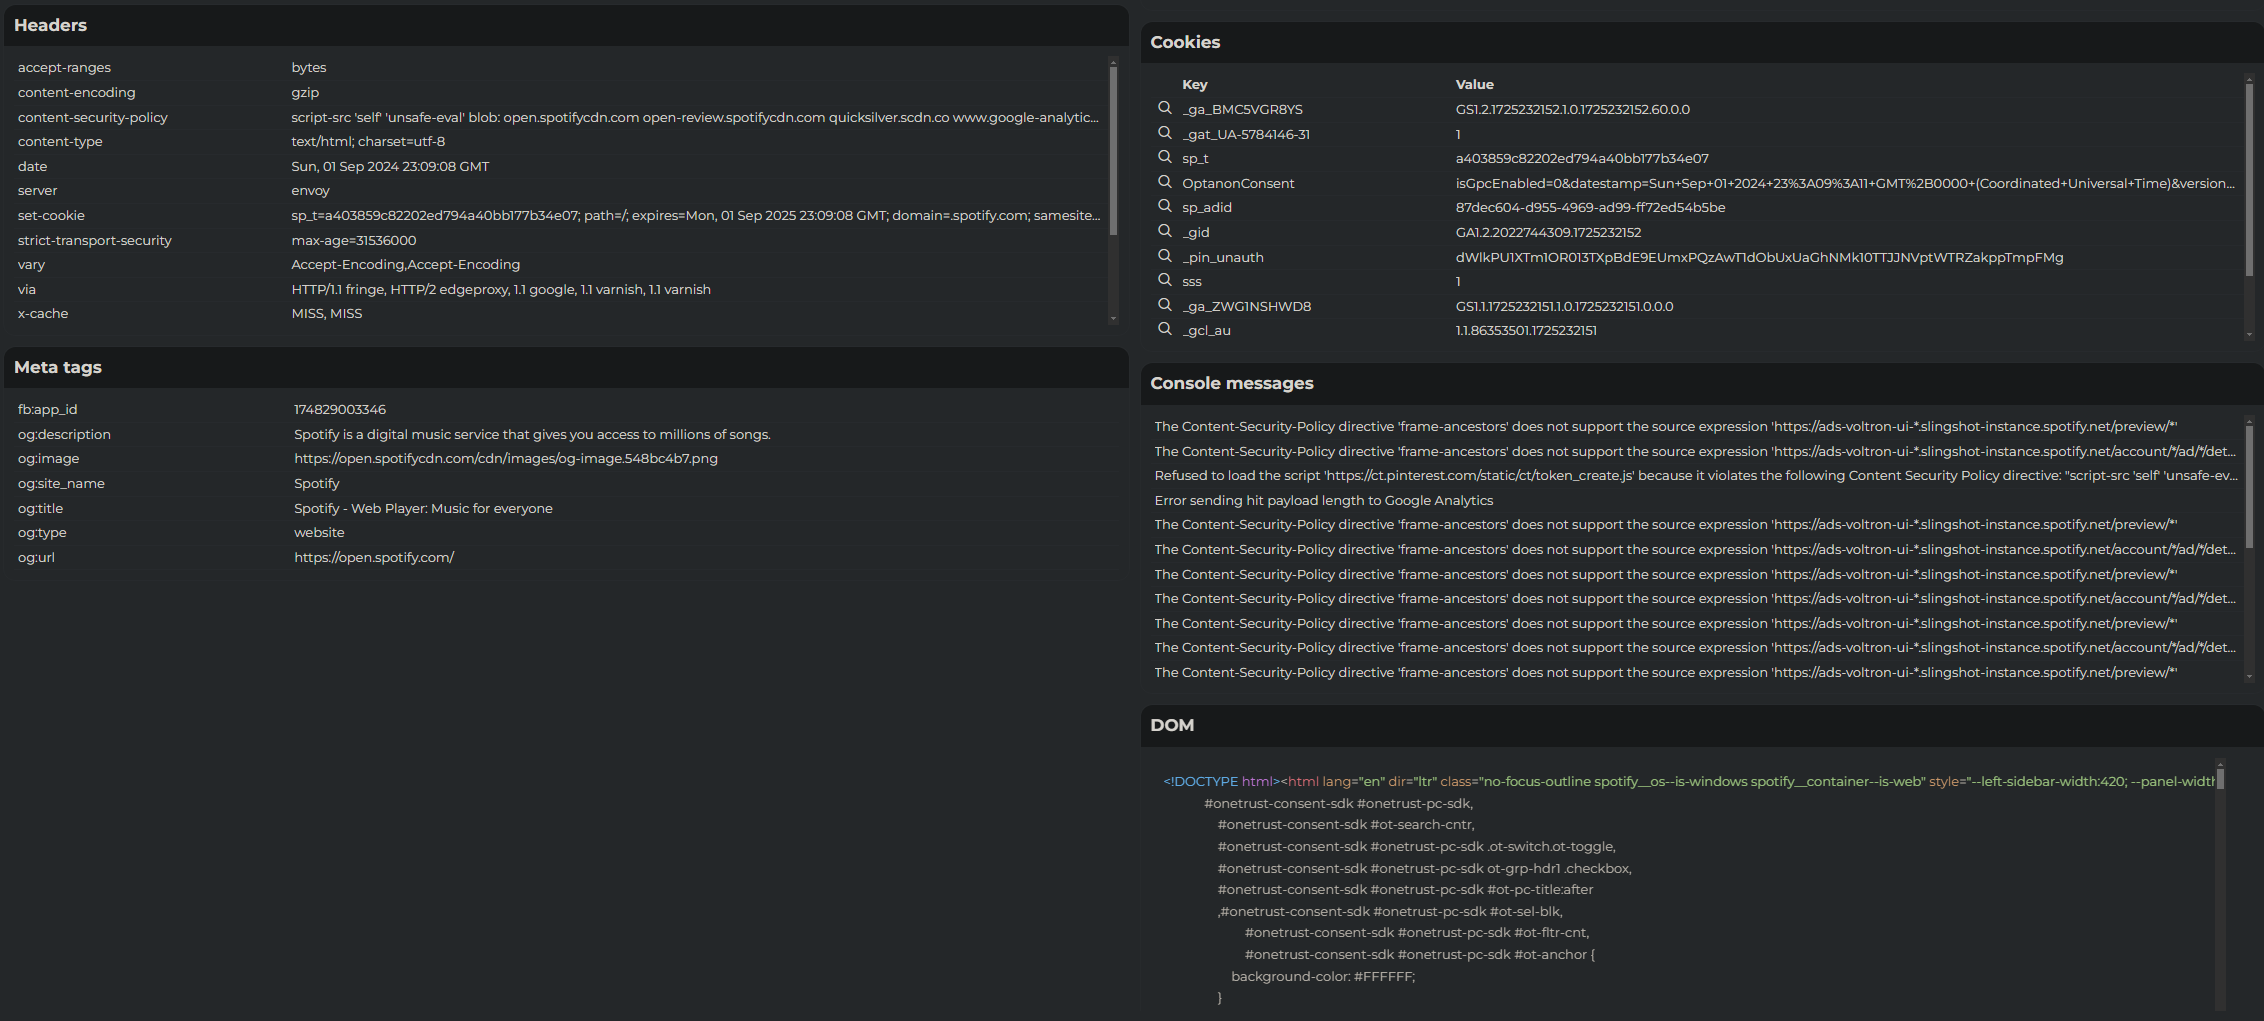Click the search icon next to _ga_ZWG1NSHWD8
The width and height of the screenshot is (2264, 1021).
(1164, 305)
